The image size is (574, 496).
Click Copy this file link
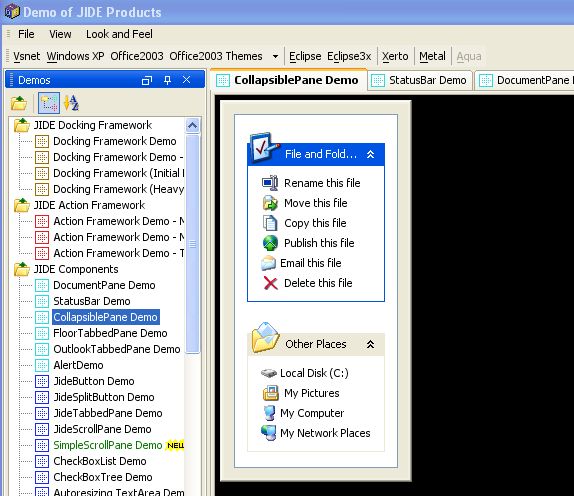point(315,223)
